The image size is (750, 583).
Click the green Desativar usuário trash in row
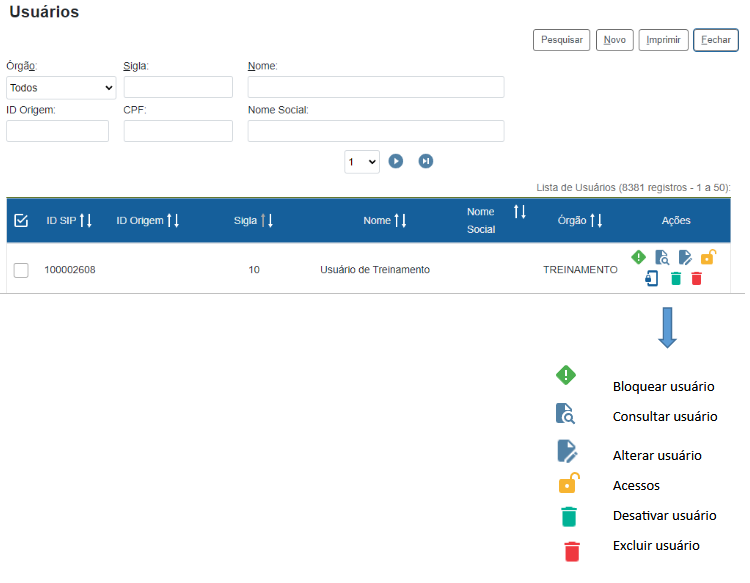(x=675, y=279)
